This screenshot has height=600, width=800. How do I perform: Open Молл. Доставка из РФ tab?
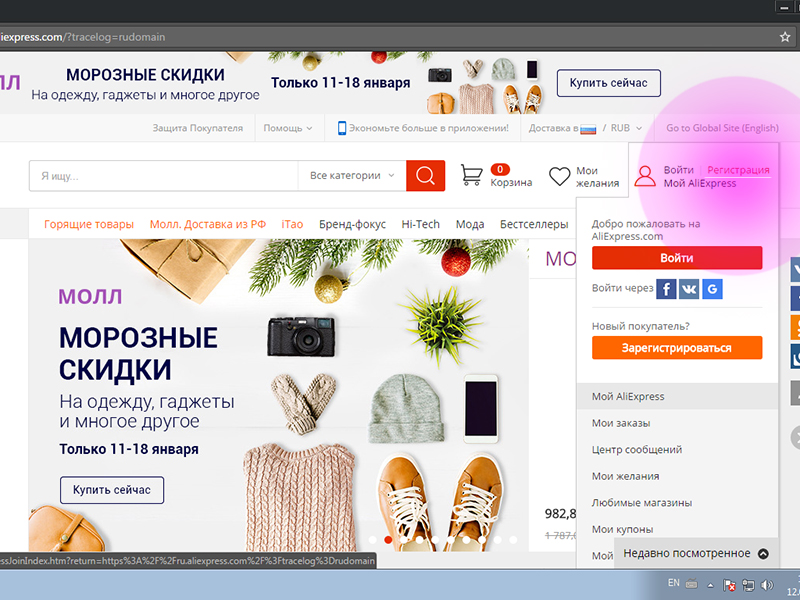[x=208, y=224]
